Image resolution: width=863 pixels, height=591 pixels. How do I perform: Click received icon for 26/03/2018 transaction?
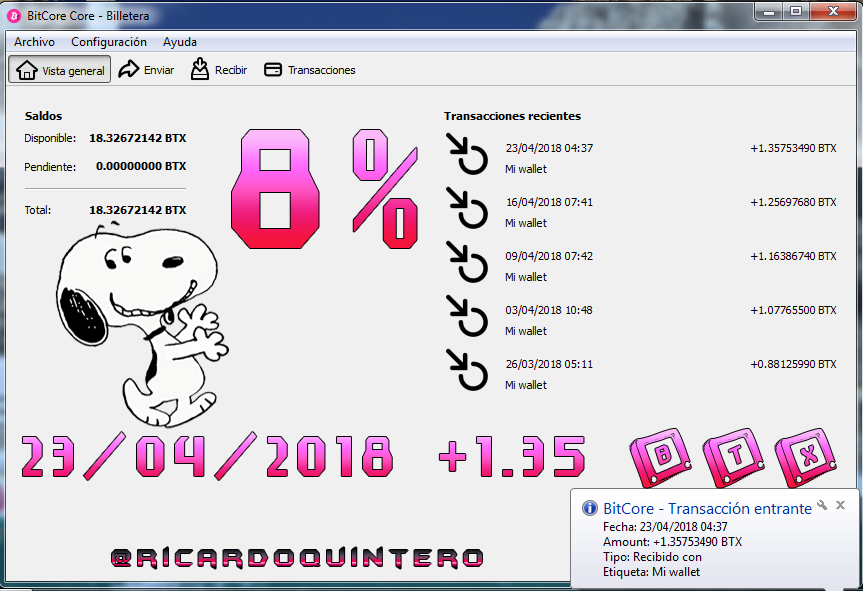(x=467, y=370)
